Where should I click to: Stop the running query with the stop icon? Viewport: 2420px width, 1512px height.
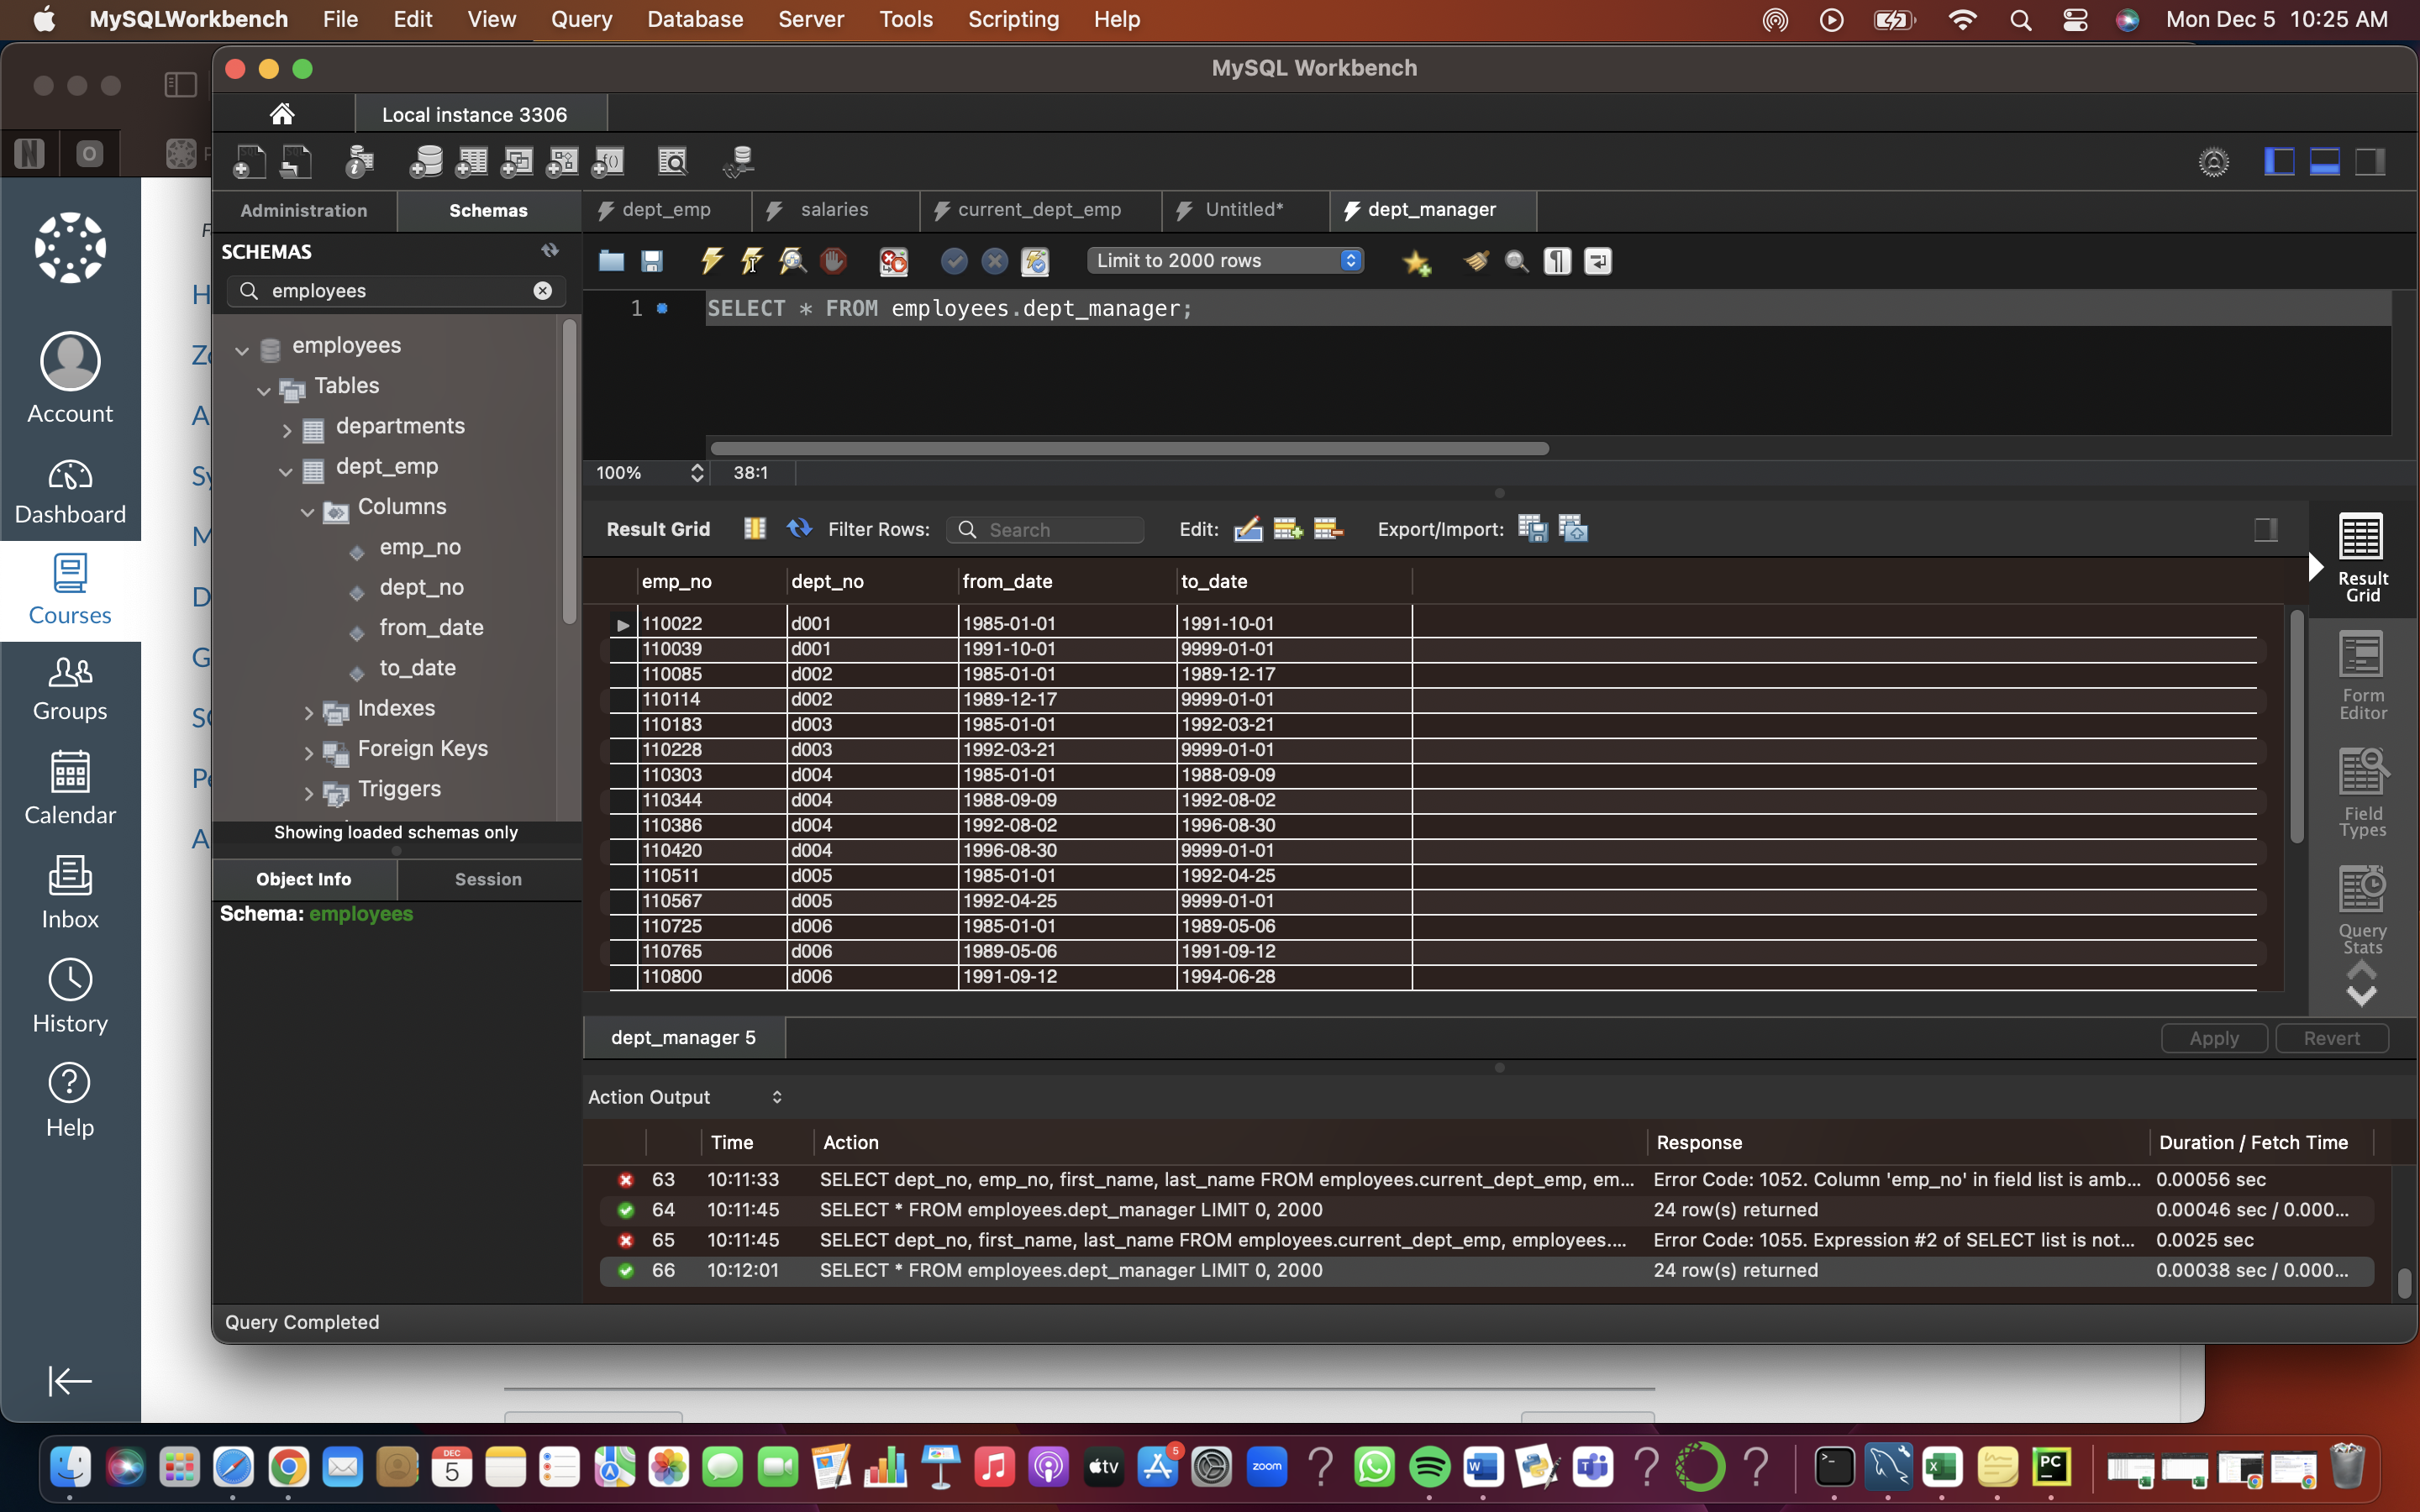pyautogui.click(x=833, y=261)
